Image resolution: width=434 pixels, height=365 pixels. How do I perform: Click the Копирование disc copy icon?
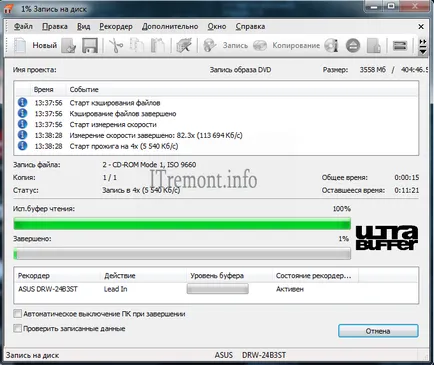260,46
